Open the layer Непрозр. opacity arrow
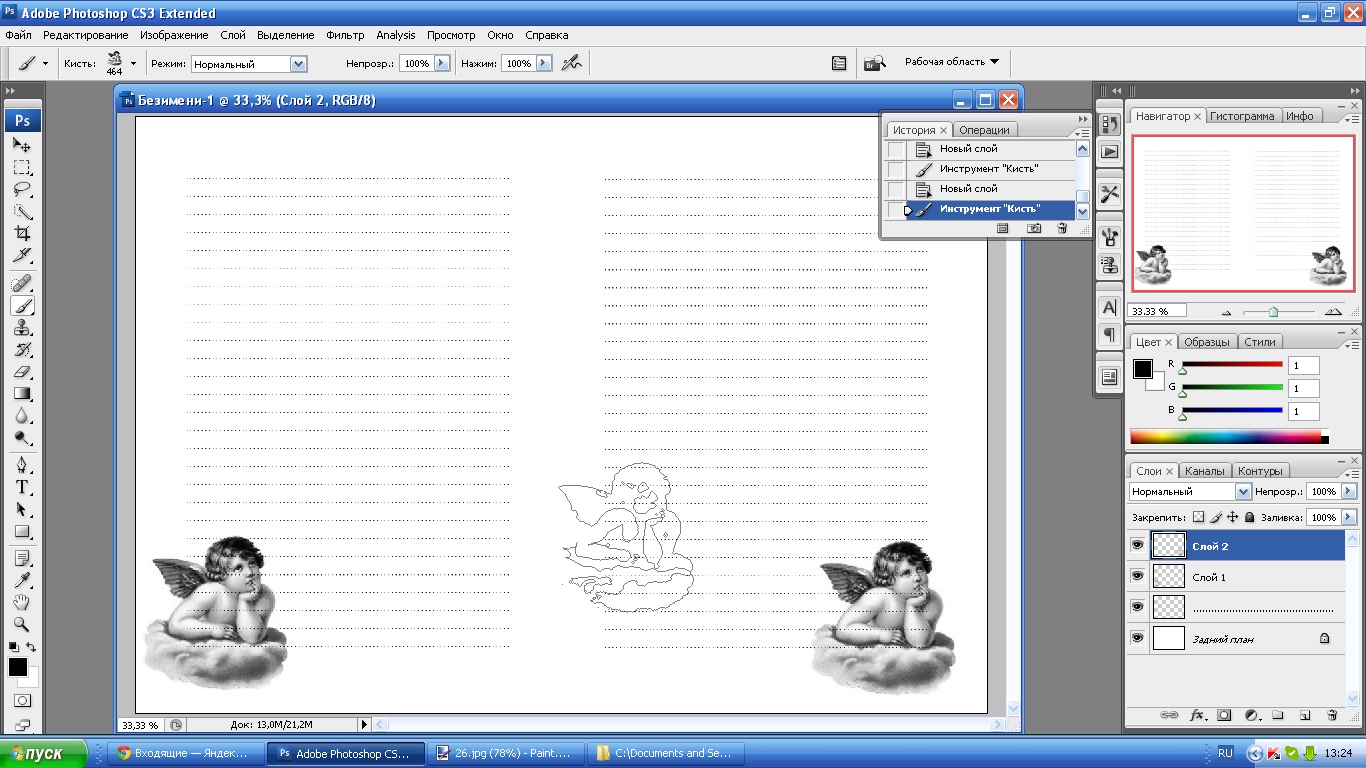The image size is (1366, 768). click(1350, 491)
